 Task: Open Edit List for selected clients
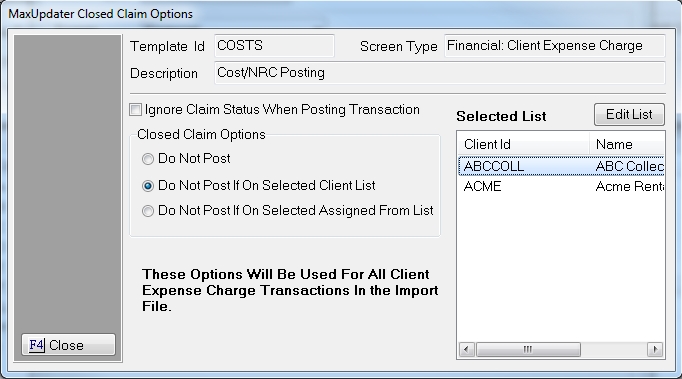coord(629,114)
